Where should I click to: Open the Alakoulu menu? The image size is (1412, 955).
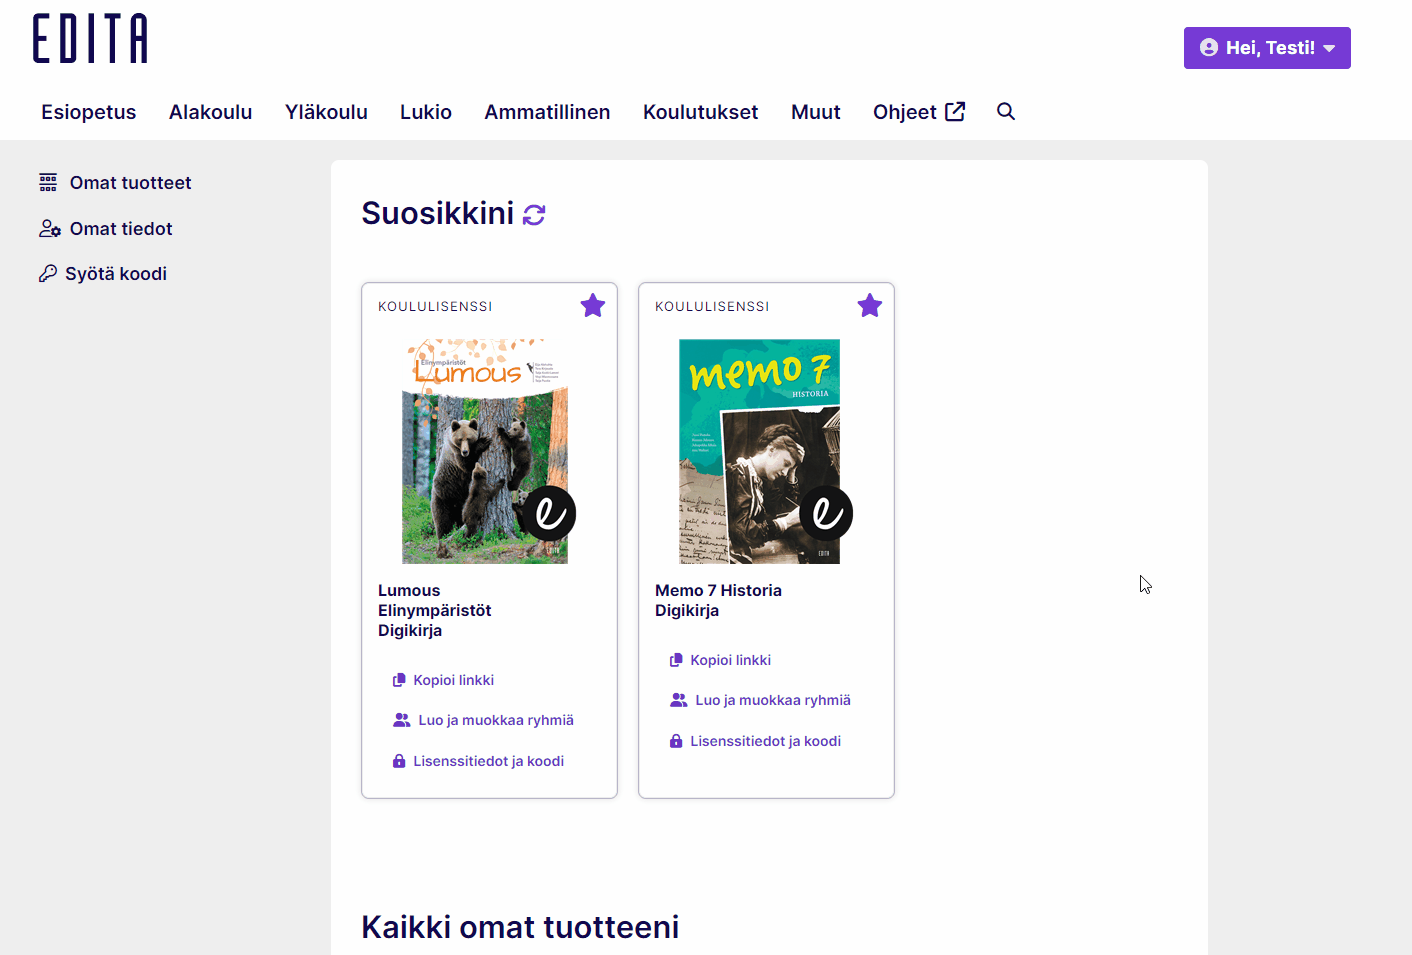211,112
